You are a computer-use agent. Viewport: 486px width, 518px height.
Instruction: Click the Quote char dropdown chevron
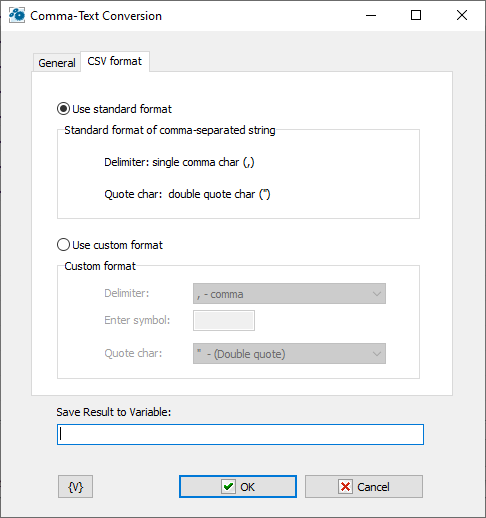point(377,354)
